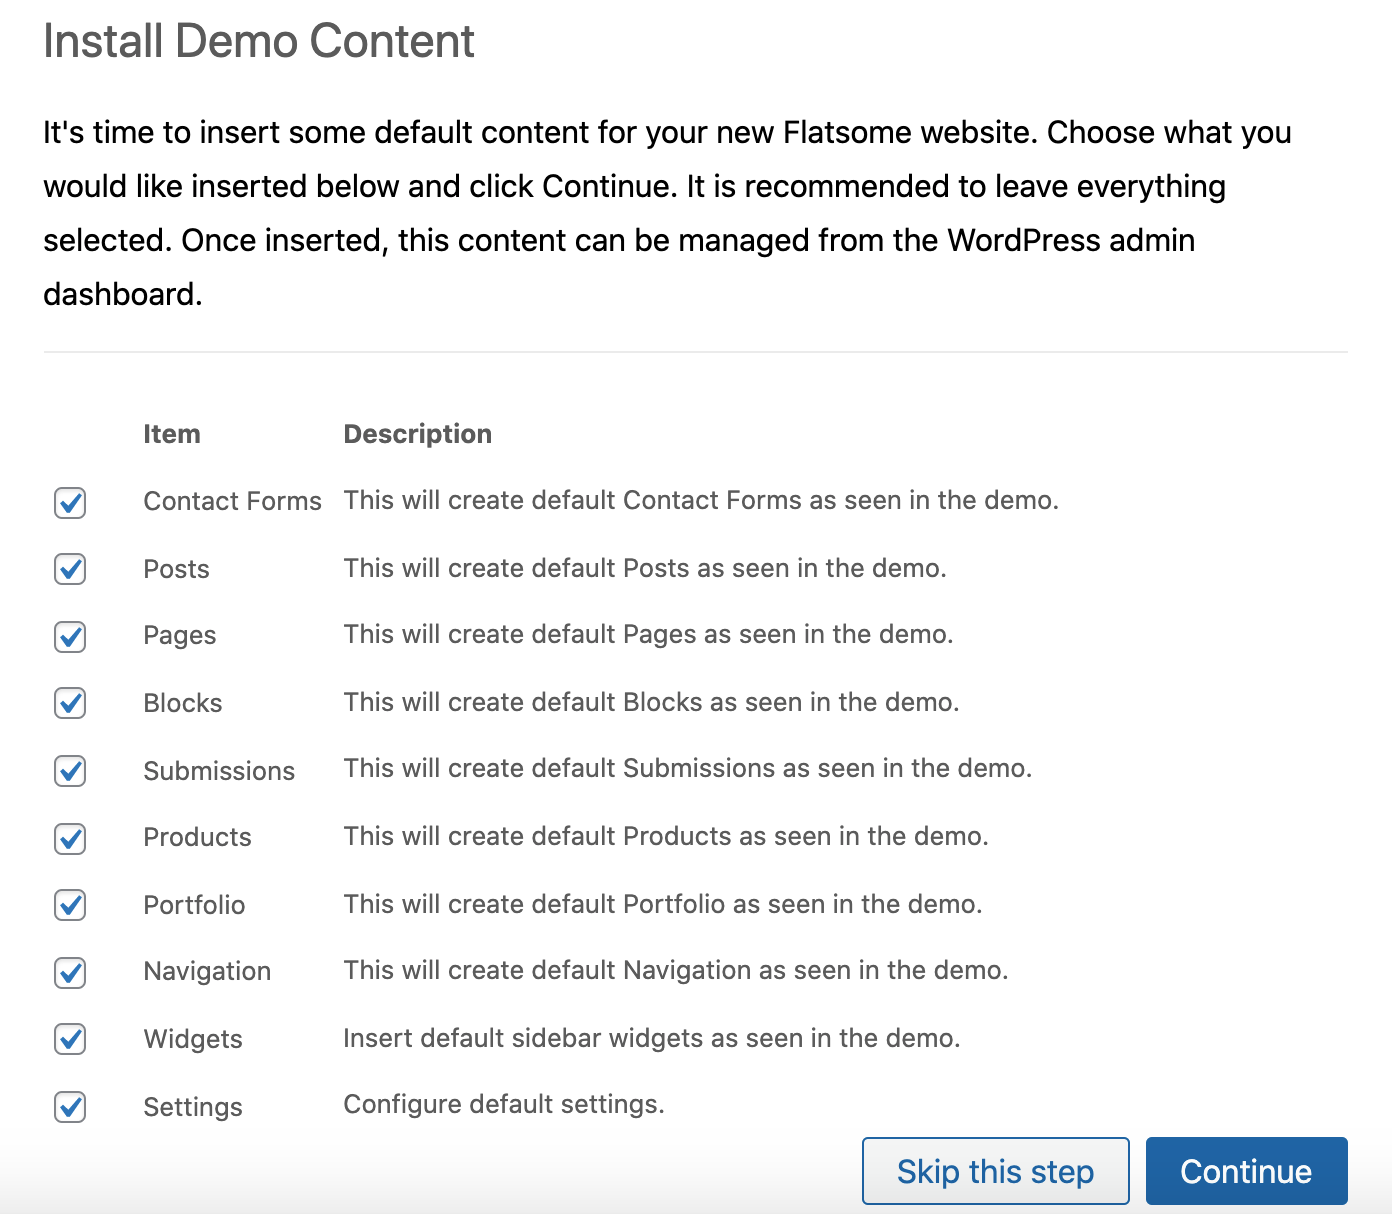Viewport: 1392px width, 1214px height.
Task: Uncheck the Submissions checkbox
Action: coord(70,771)
